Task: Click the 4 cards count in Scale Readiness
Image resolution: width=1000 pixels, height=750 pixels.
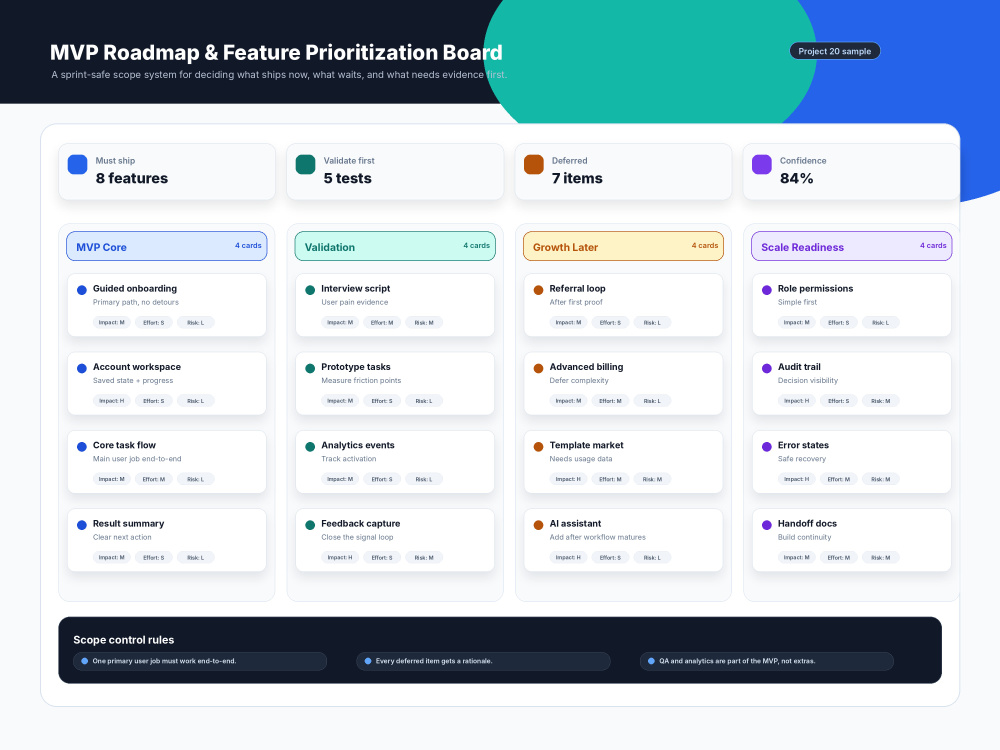Action: pos(933,246)
